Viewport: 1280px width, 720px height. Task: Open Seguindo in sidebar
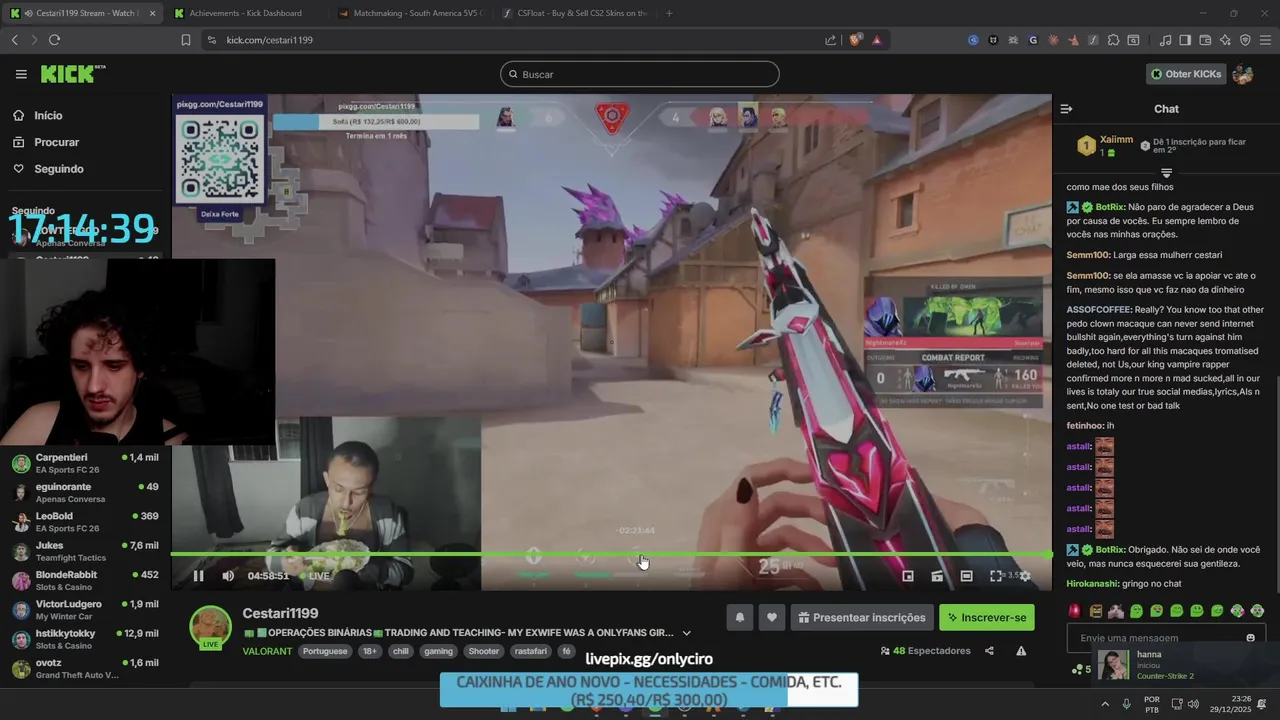coord(58,169)
